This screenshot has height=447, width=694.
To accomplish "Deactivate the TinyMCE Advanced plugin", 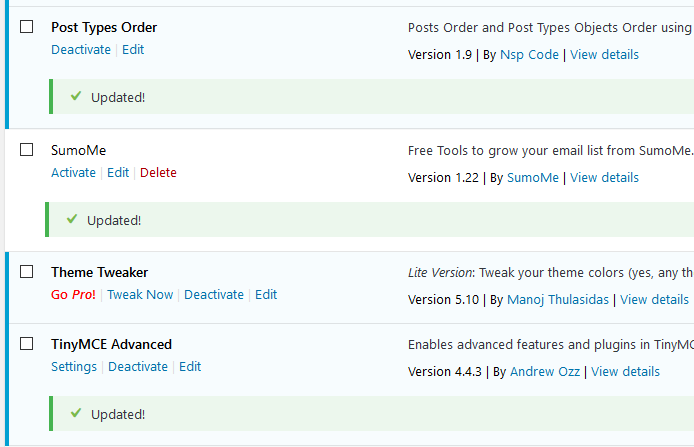I will coord(138,366).
